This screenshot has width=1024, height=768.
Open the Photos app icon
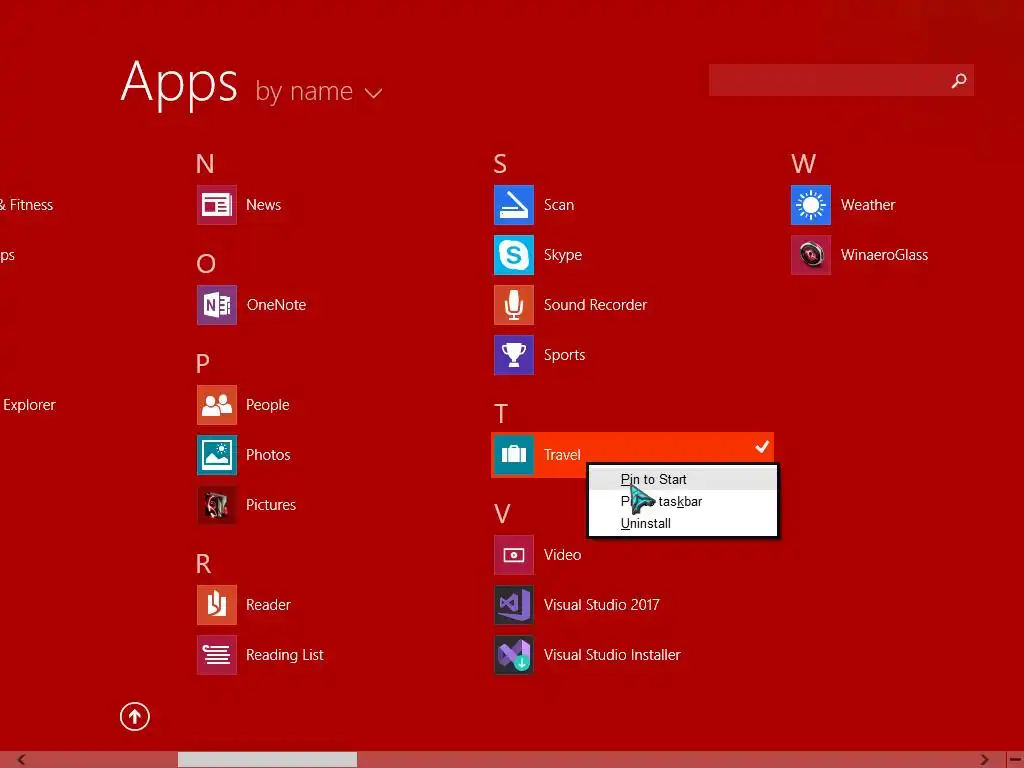[x=217, y=455]
